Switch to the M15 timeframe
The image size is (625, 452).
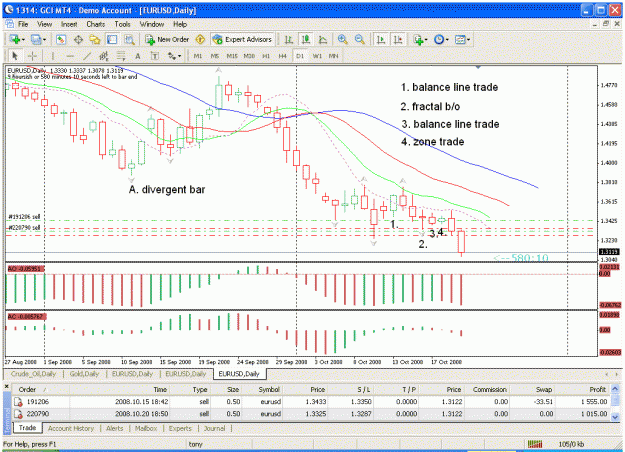pyautogui.click(x=232, y=56)
